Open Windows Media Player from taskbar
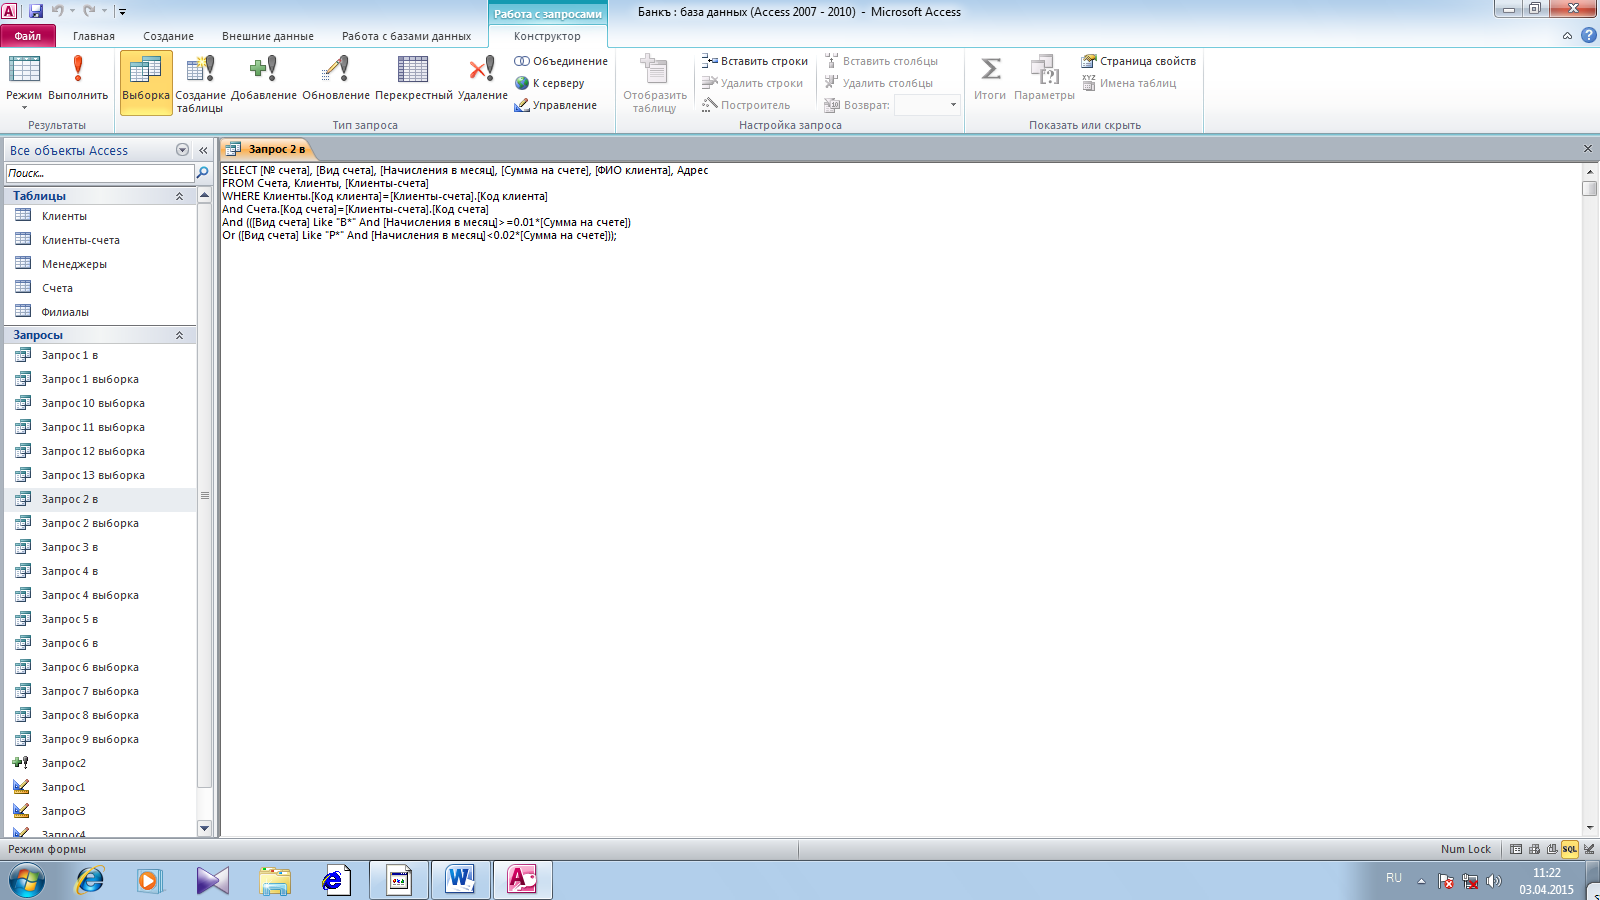 click(x=150, y=880)
